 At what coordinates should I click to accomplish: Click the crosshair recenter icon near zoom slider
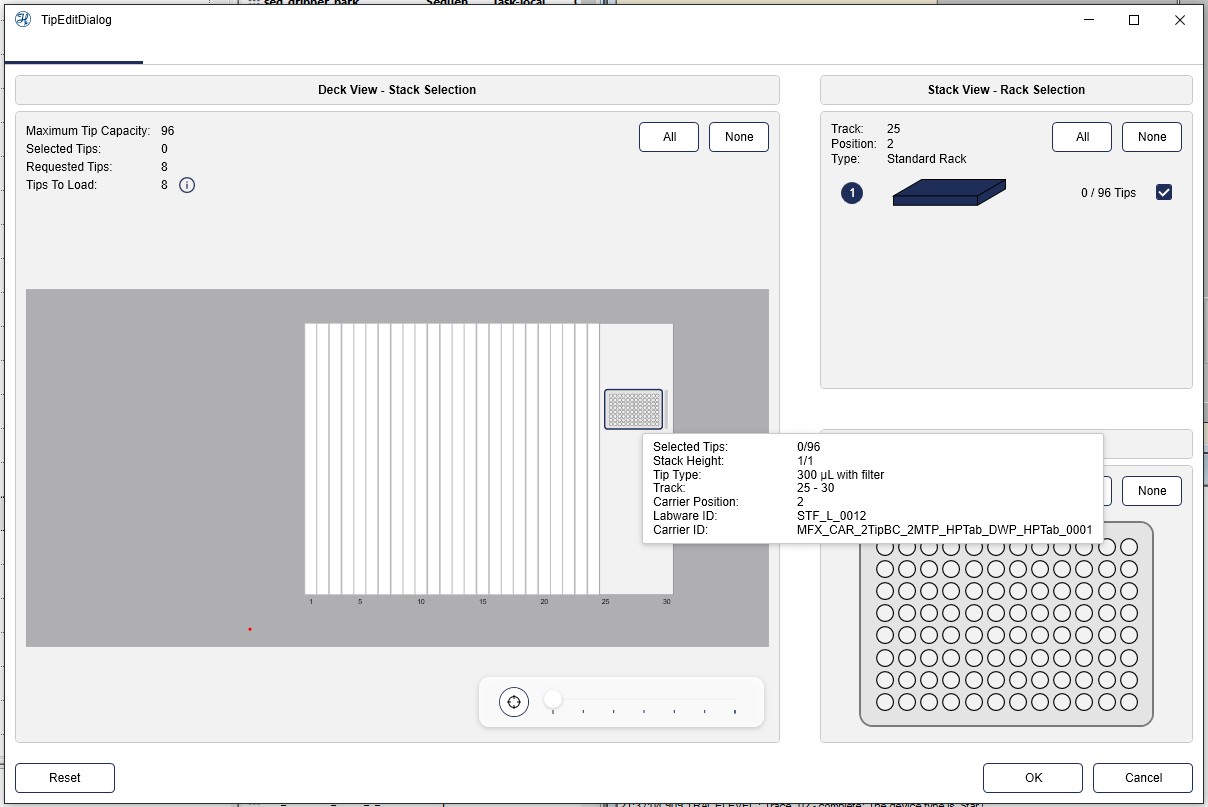pyautogui.click(x=514, y=702)
